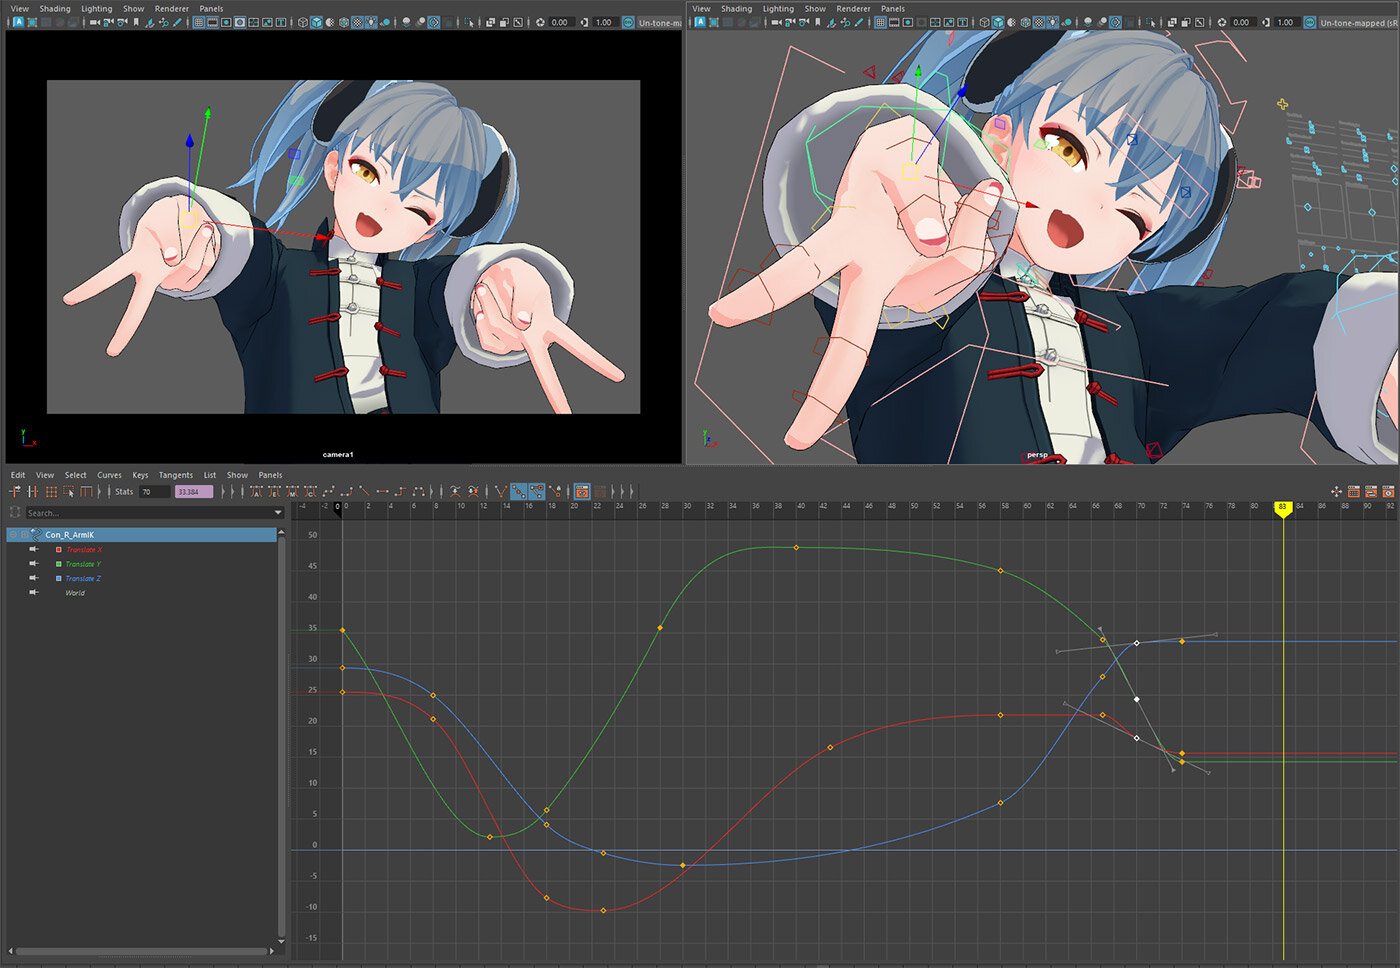Click Translate X red color swatch
This screenshot has height=968, width=1400.
pyautogui.click(x=59, y=549)
